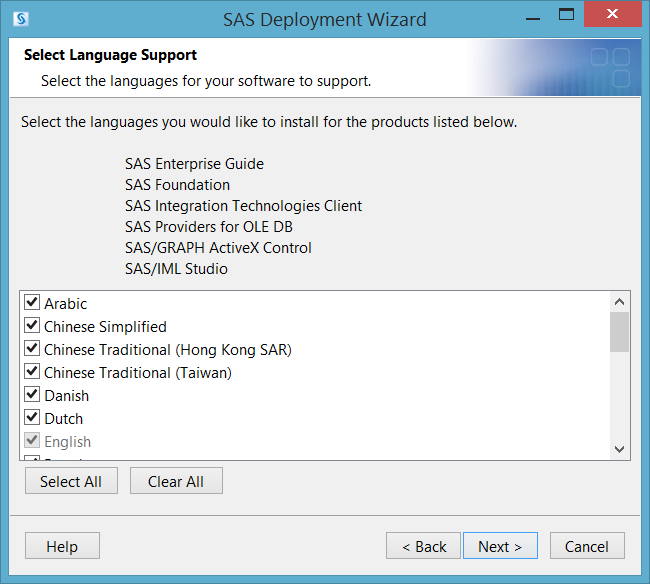Click the Clear All button
650x584 pixels.
[x=176, y=481]
